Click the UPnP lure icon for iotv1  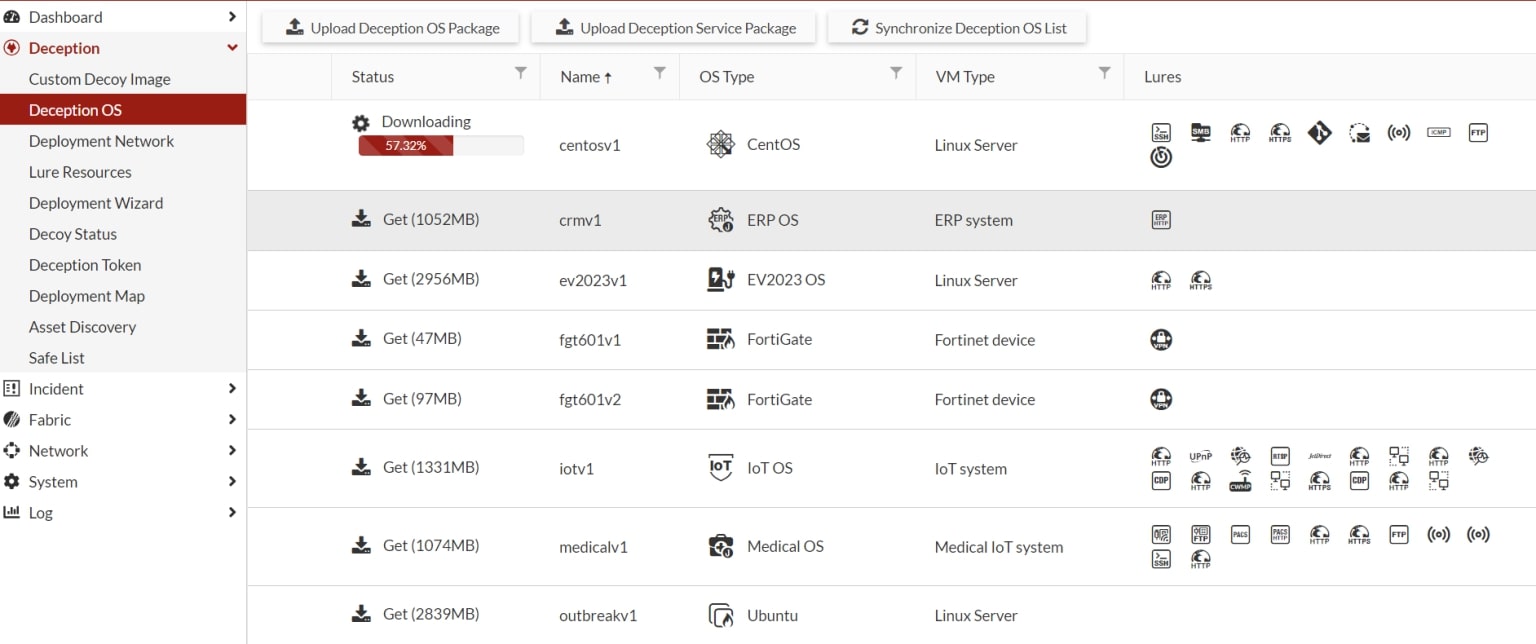click(1200, 456)
